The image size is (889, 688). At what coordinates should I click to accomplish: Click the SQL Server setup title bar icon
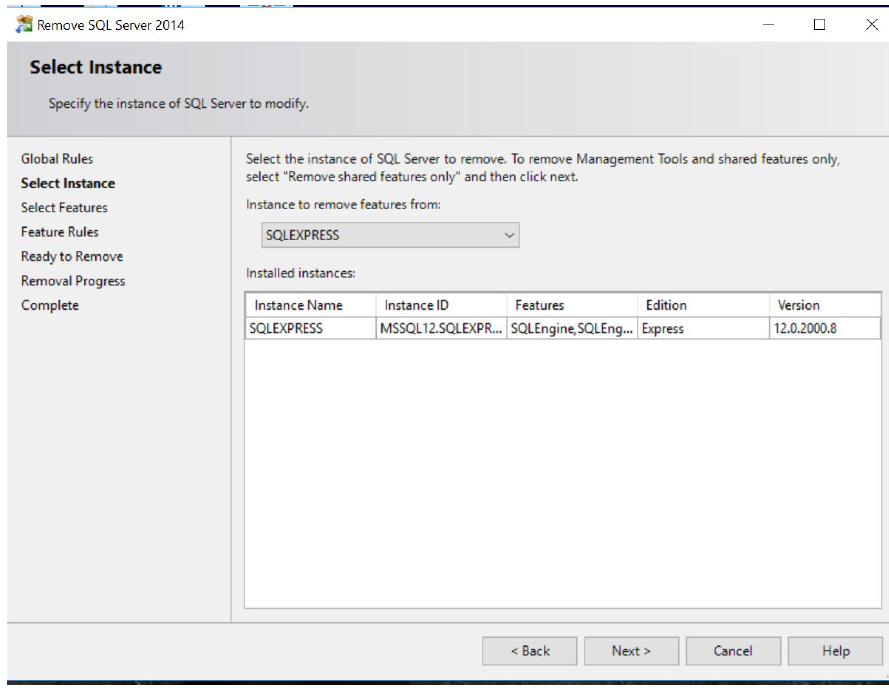(x=24, y=24)
